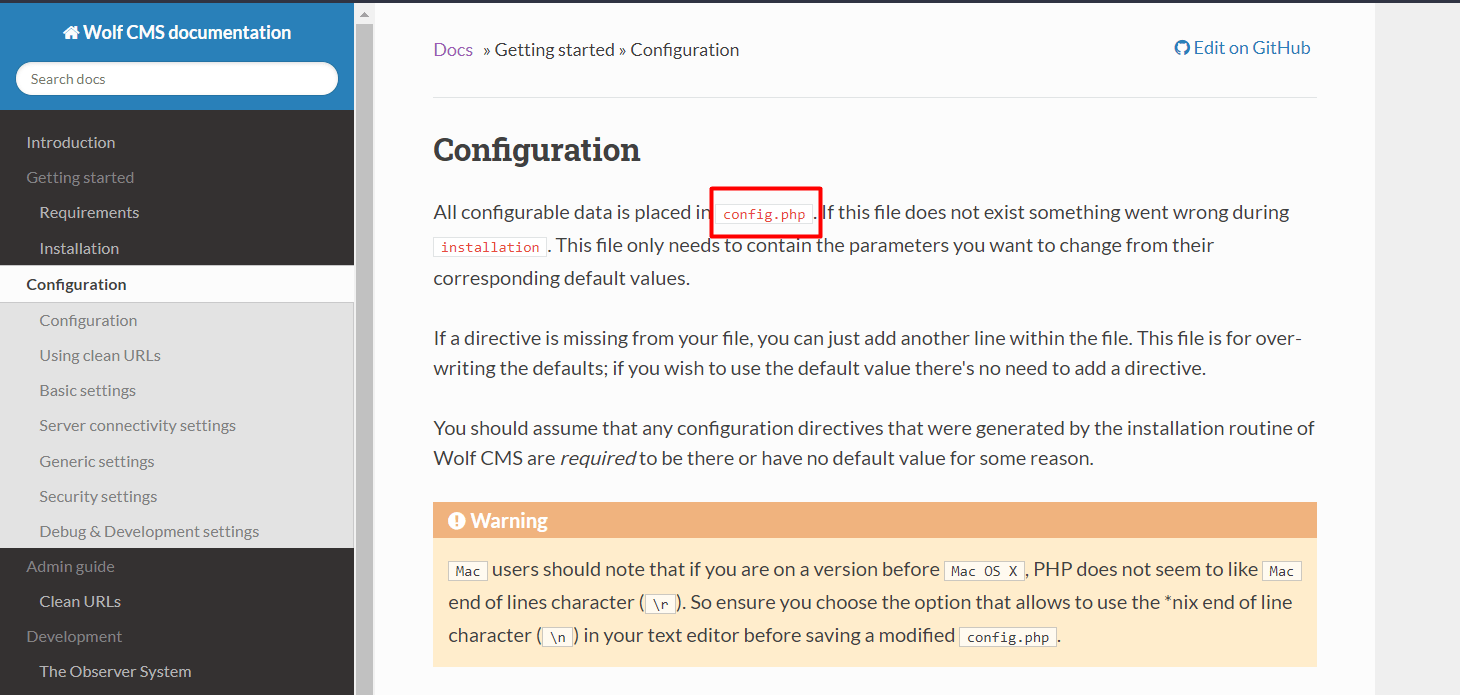The height and width of the screenshot is (695, 1460).
Task: Click 'Getting started' in the breadcrumb
Action: coord(555,50)
